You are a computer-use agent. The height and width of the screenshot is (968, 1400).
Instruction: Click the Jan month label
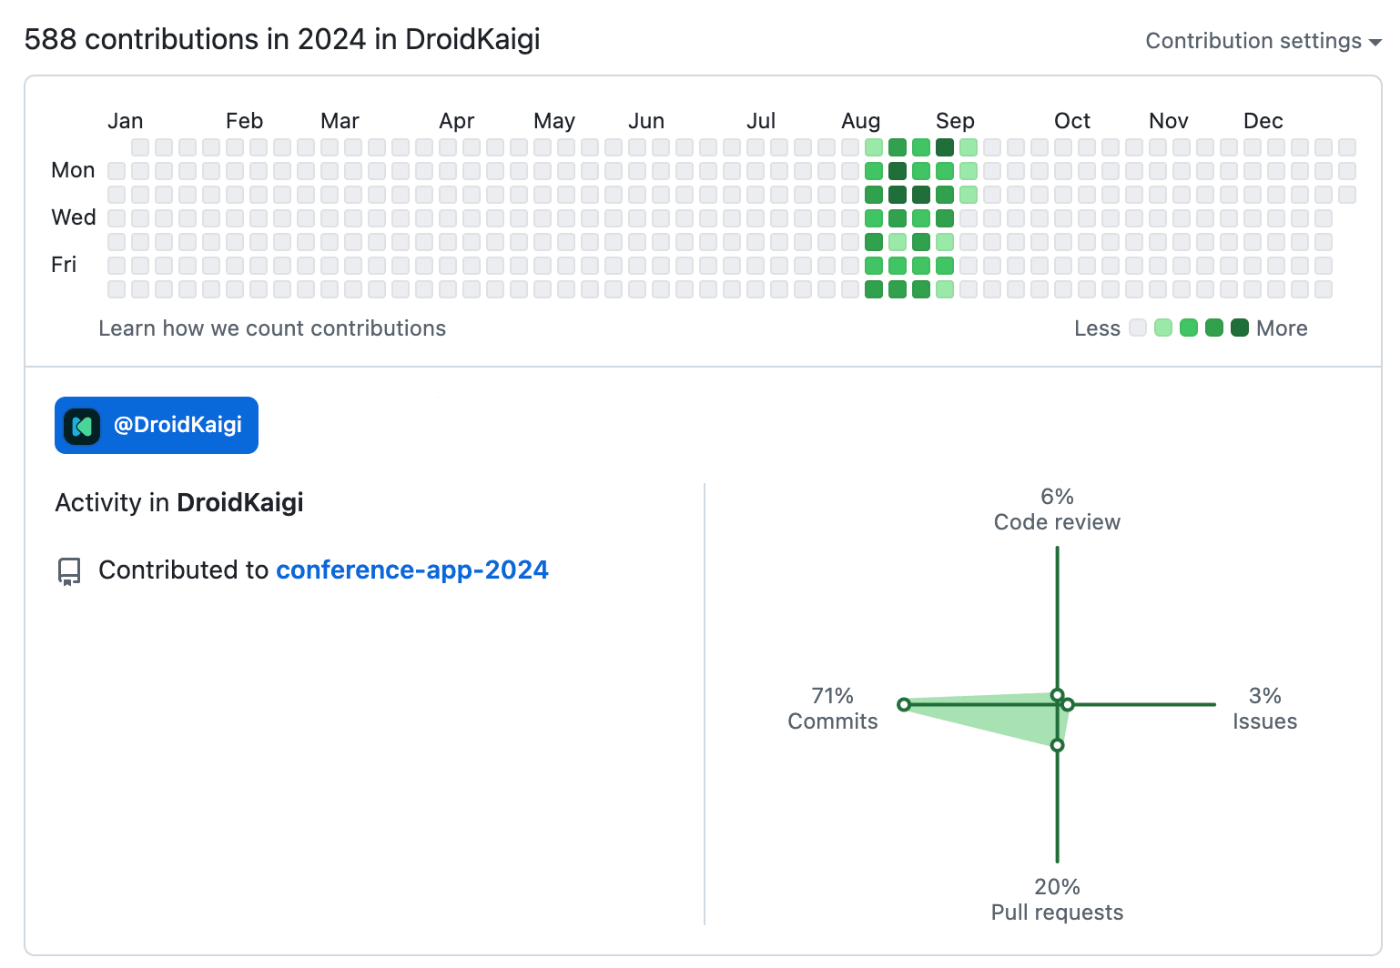click(125, 121)
